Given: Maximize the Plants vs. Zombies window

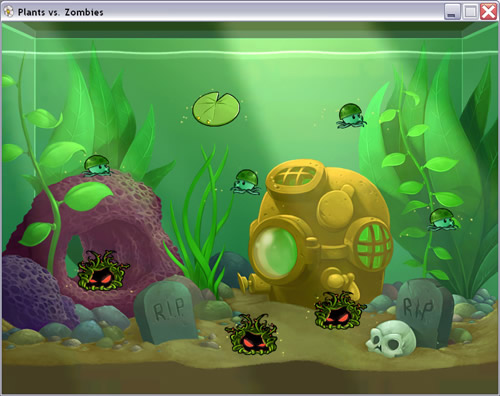Looking at the screenshot, I should pyautogui.click(x=470, y=12).
